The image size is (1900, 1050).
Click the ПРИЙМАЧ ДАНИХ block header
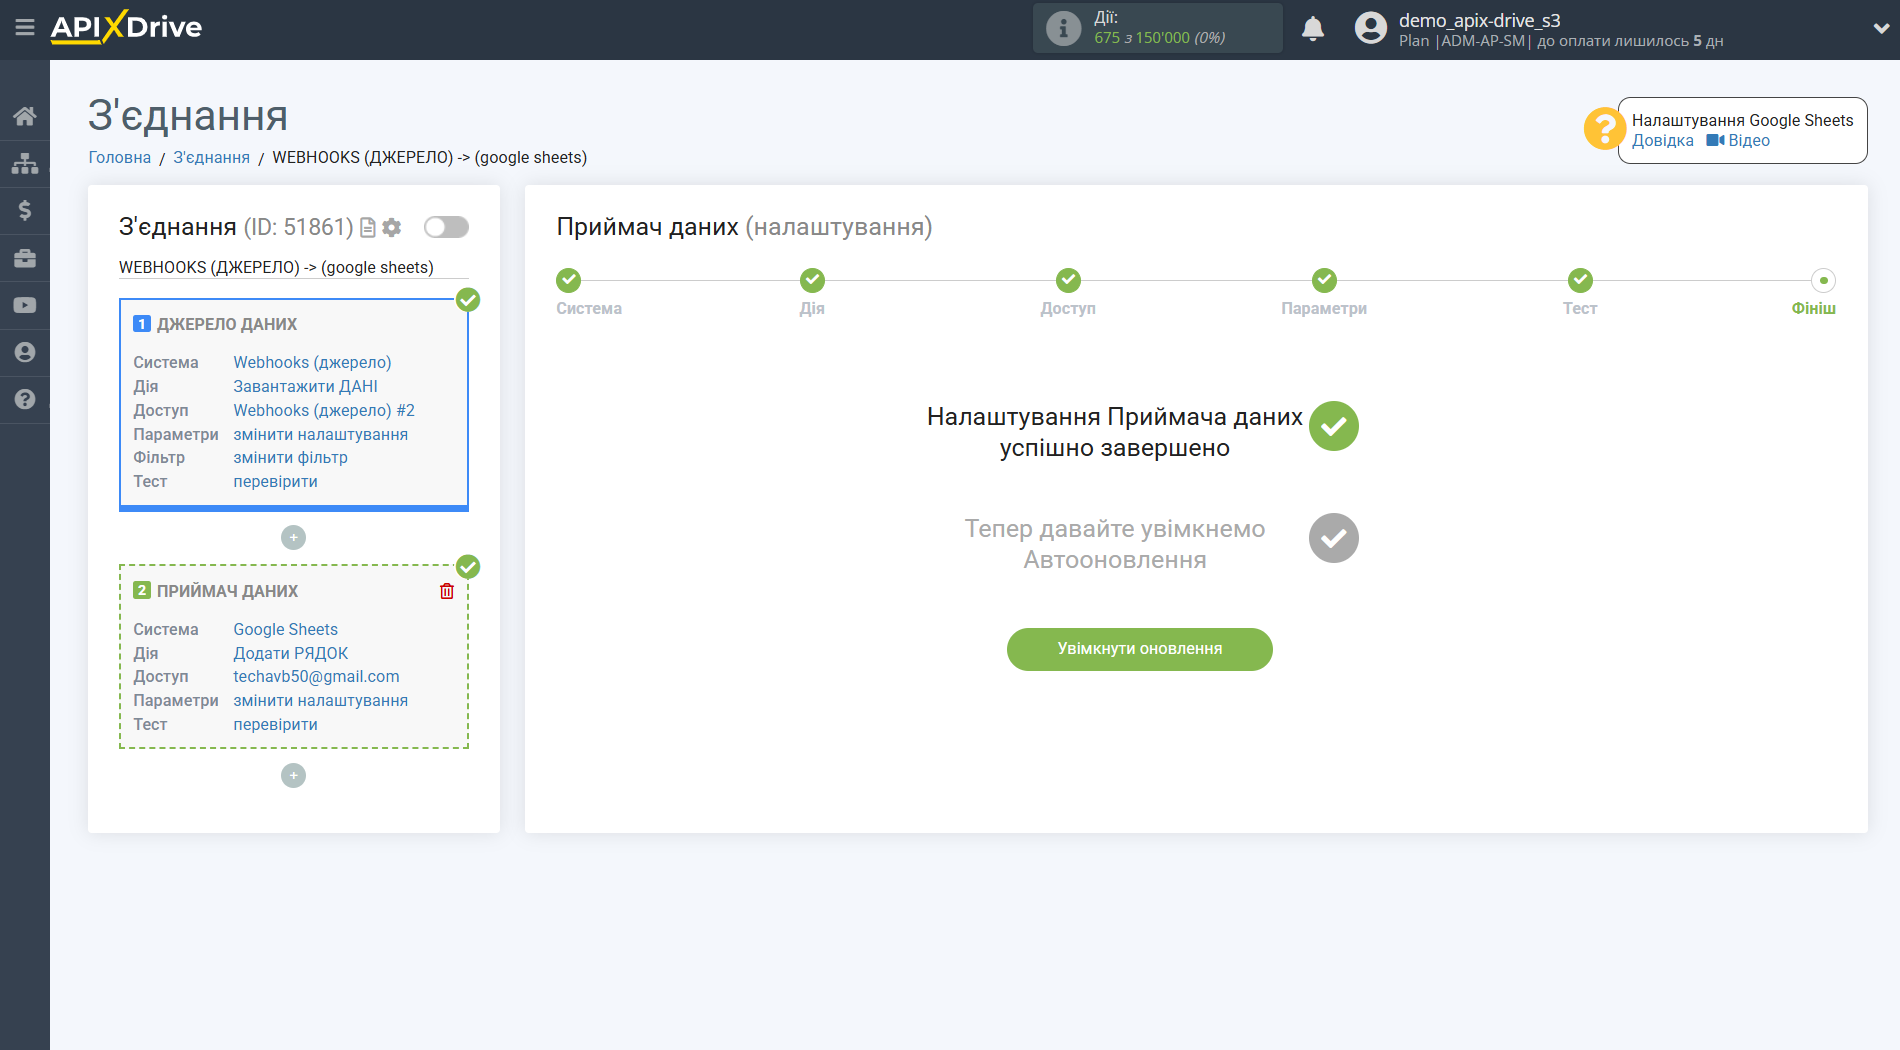[227, 591]
